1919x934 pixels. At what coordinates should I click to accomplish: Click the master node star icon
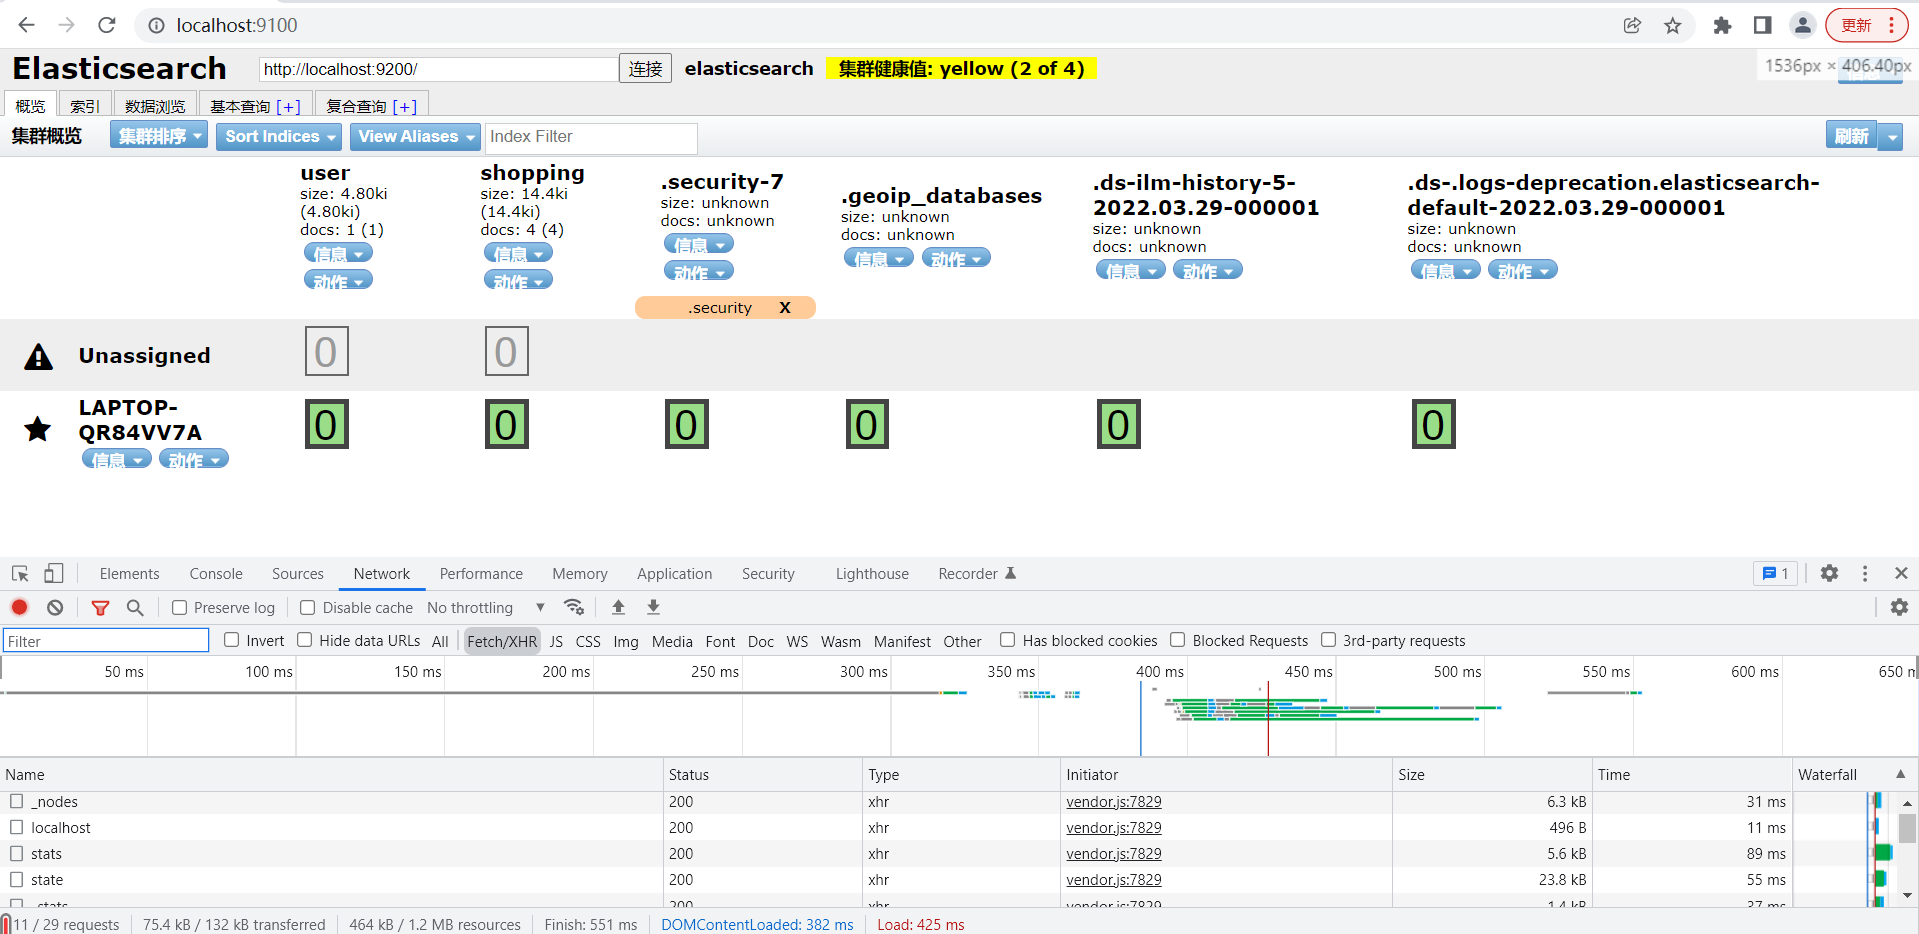coord(38,429)
